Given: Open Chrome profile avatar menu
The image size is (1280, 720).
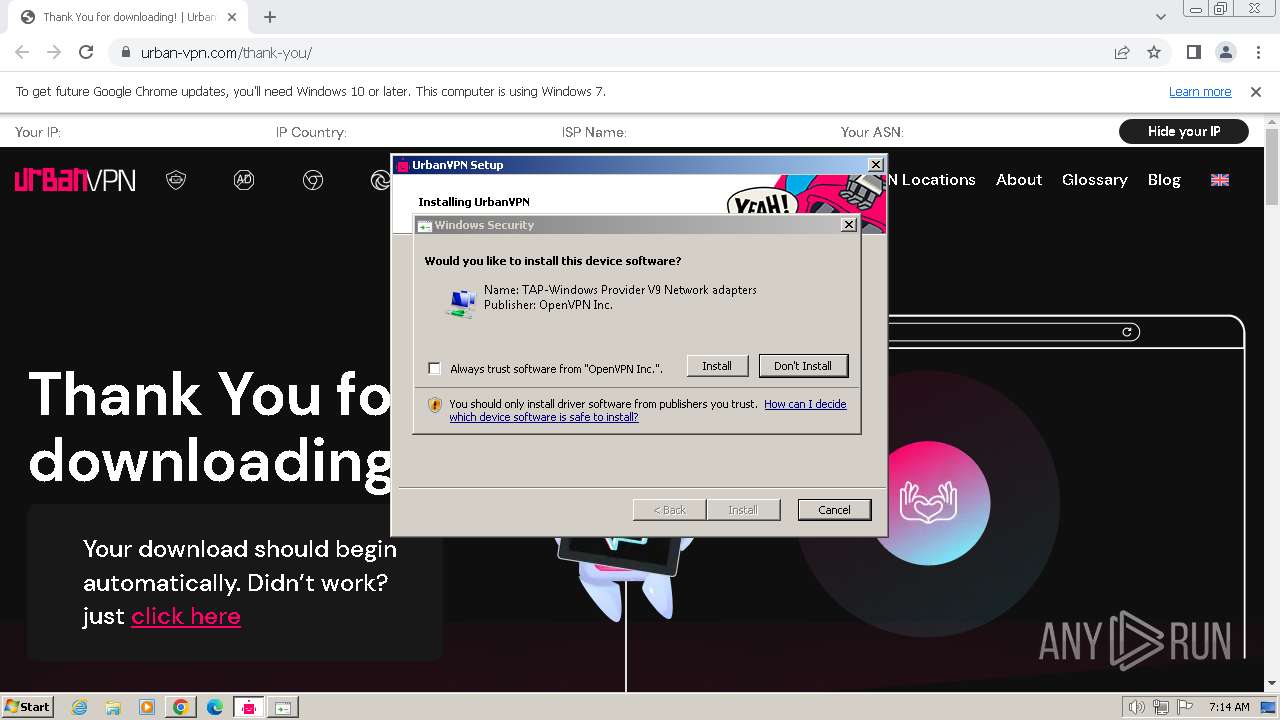Looking at the screenshot, I should [x=1226, y=53].
